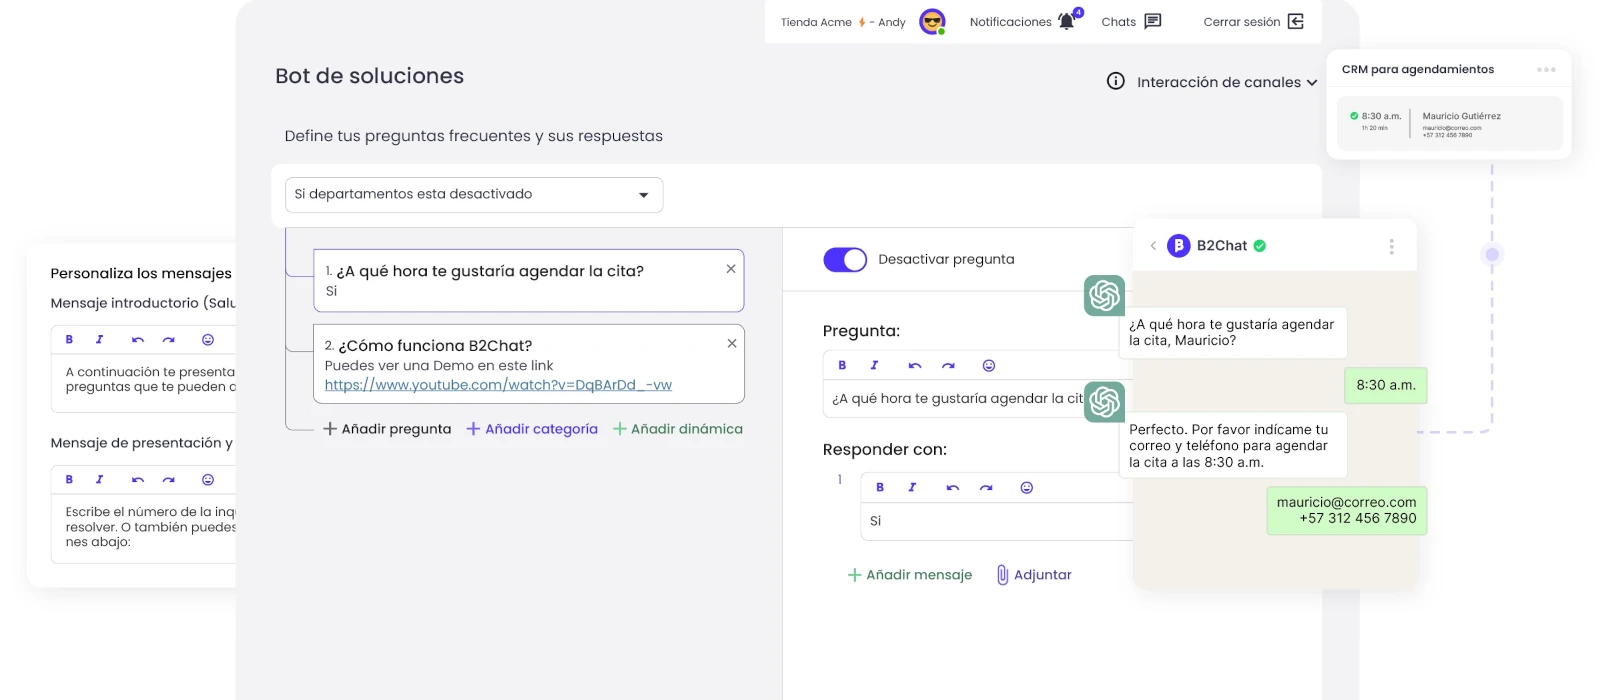
Task: Go back with the B2Chat chat arrow
Action: (1153, 246)
